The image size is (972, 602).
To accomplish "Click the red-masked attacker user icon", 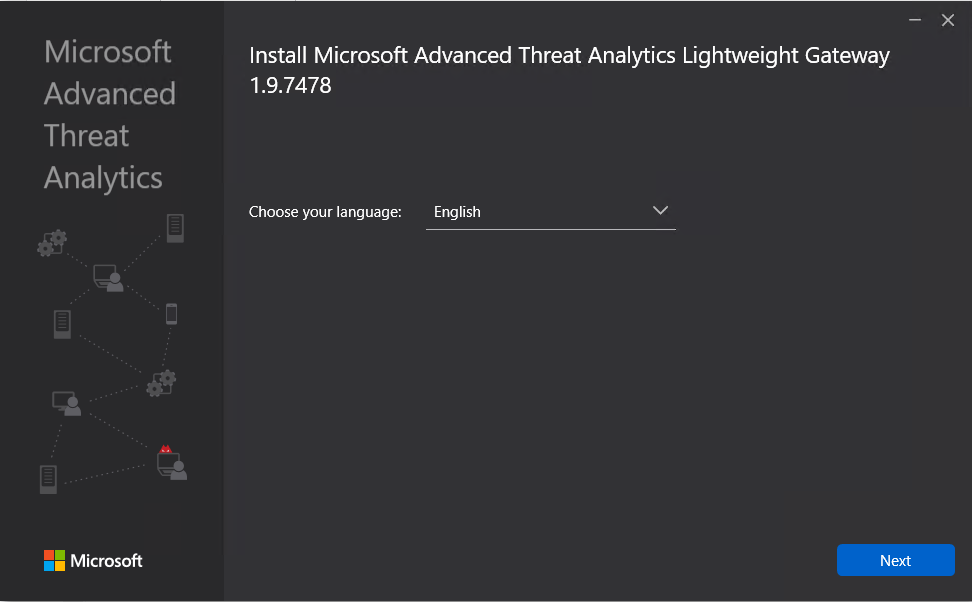I will coord(171,463).
